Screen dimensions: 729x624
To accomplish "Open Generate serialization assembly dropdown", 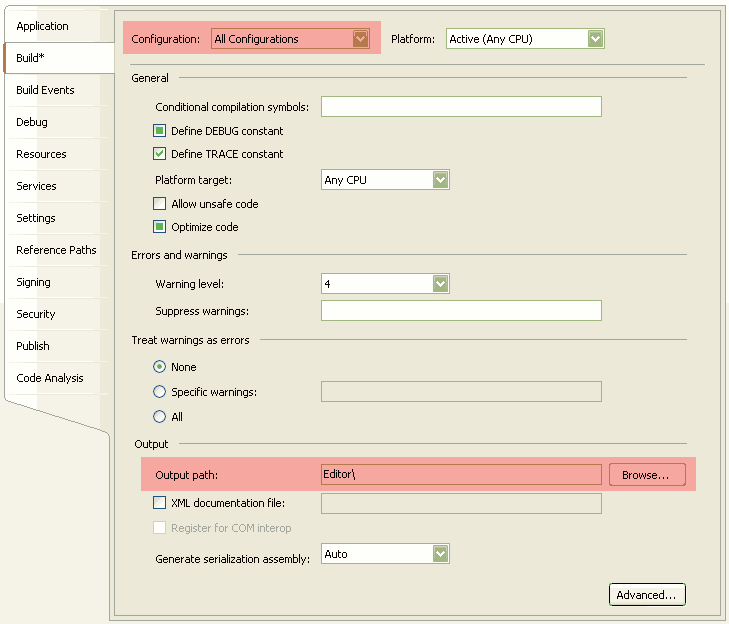I will coord(385,553).
